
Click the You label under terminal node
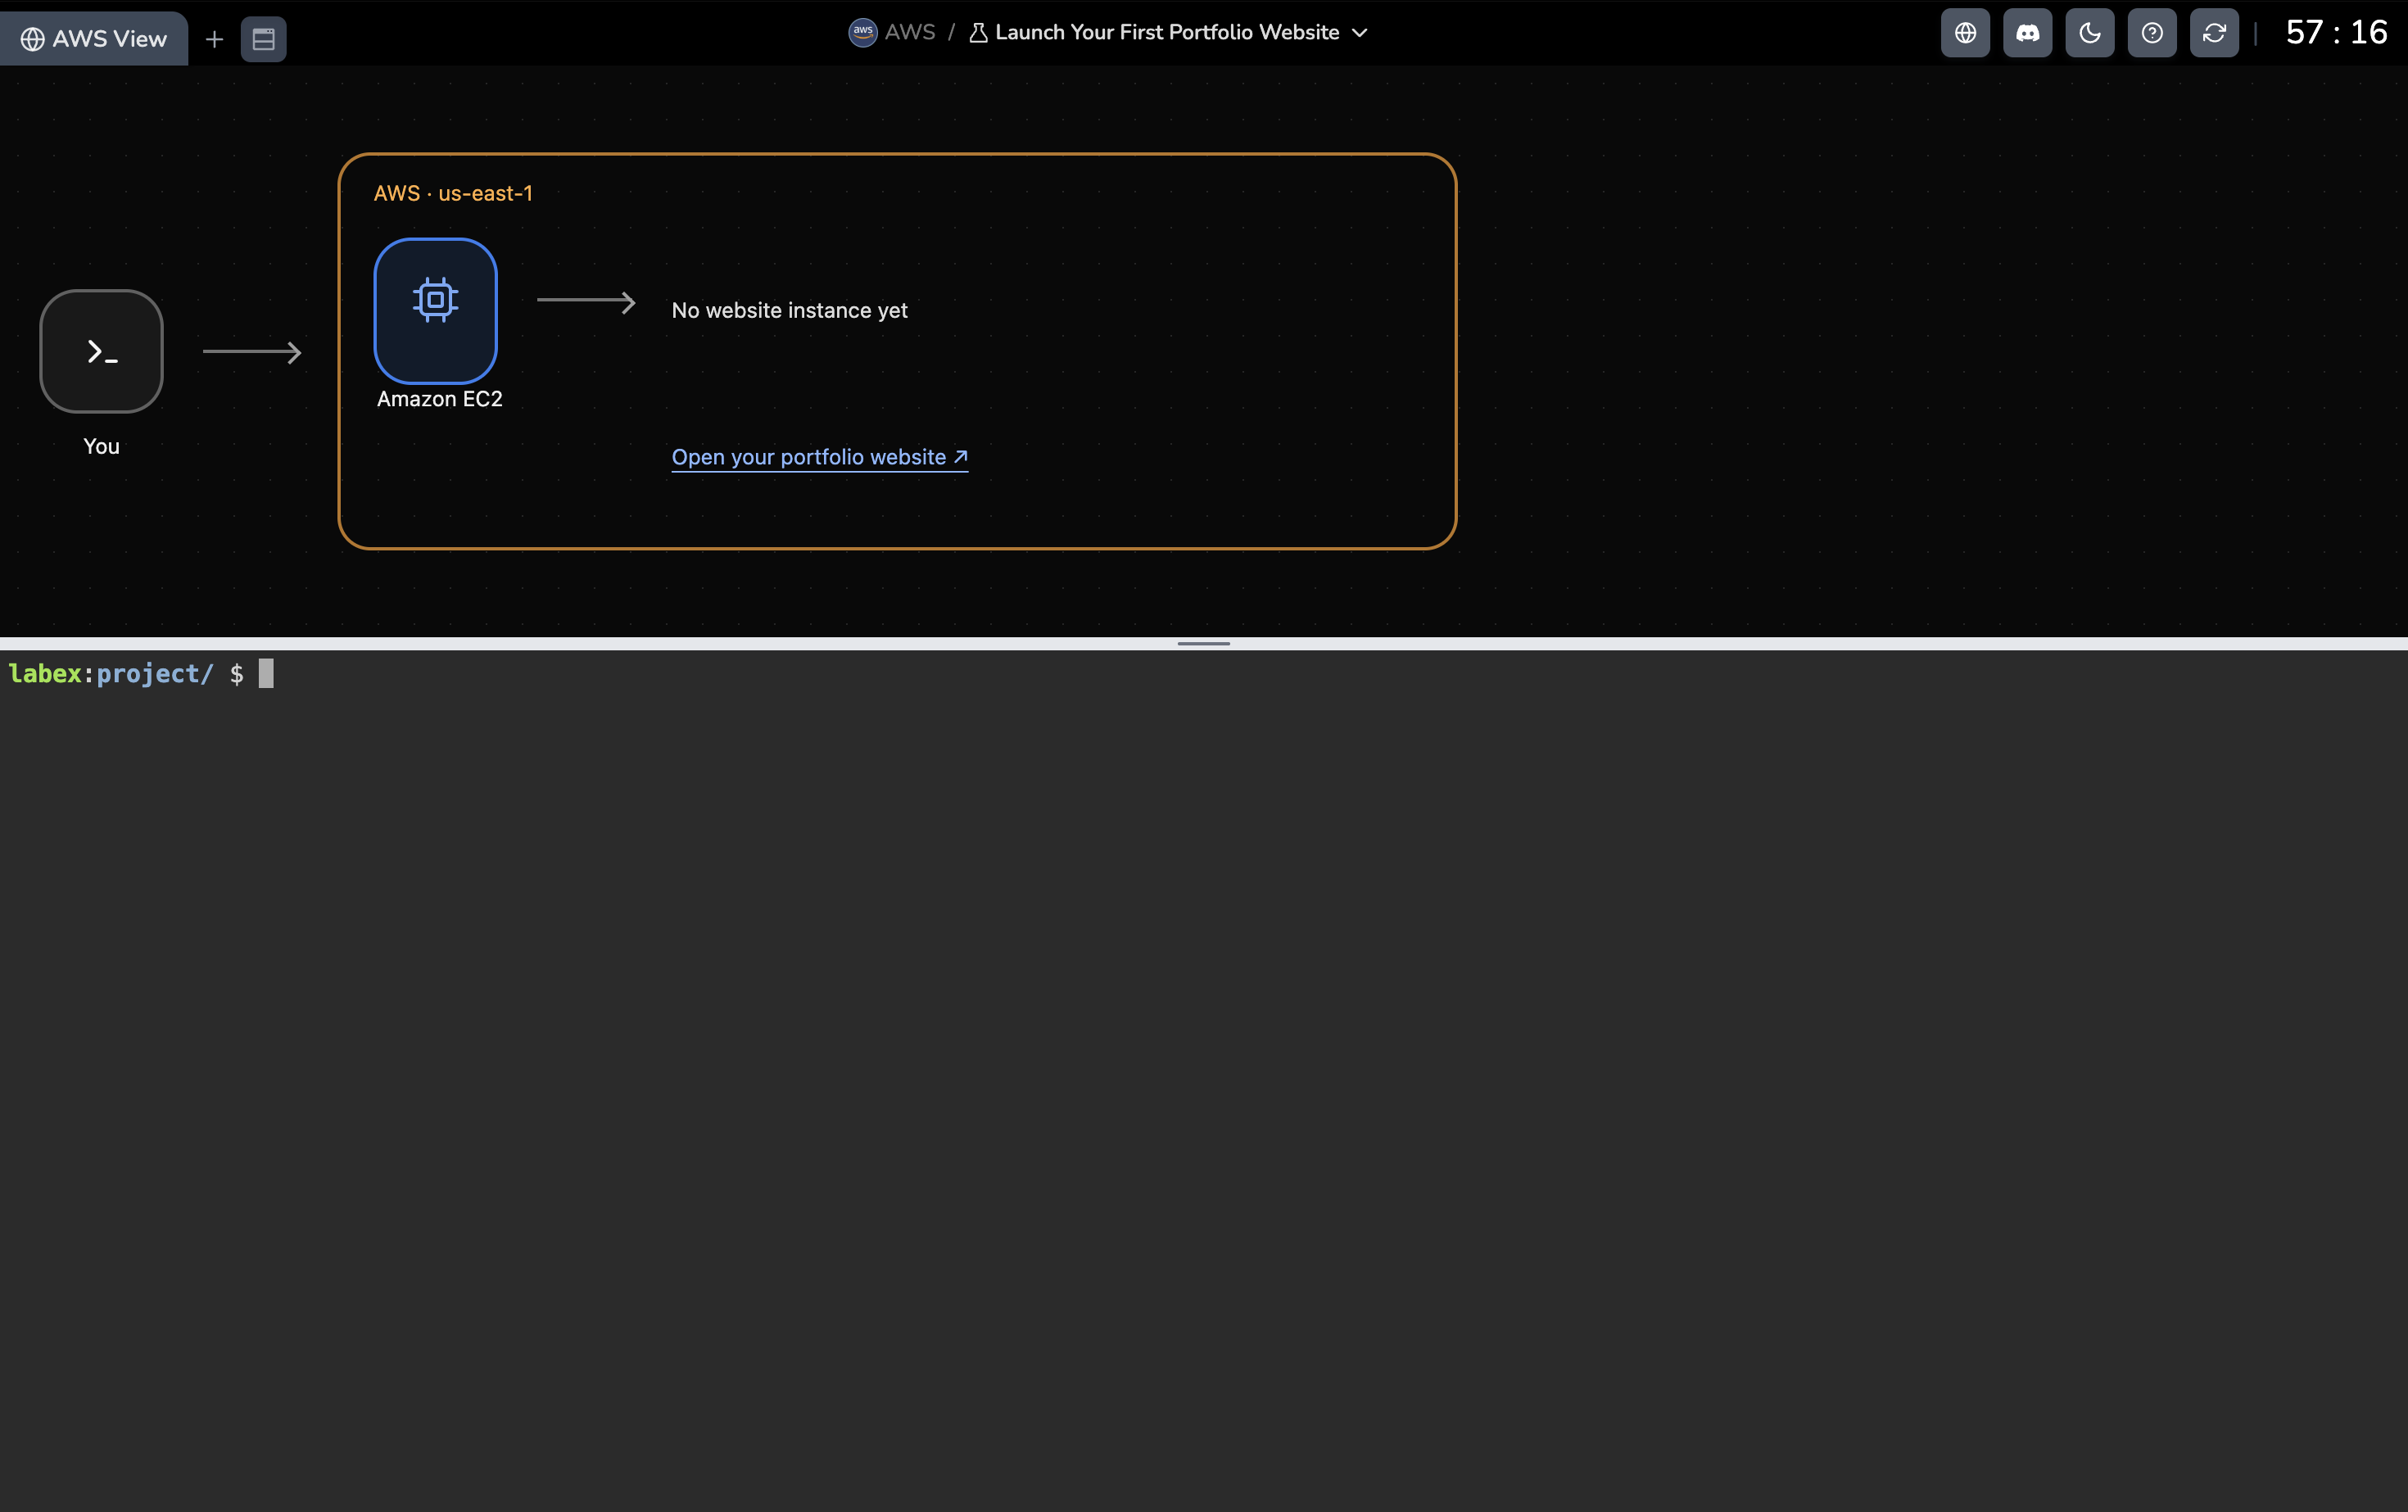pyautogui.click(x=101, y=446)
